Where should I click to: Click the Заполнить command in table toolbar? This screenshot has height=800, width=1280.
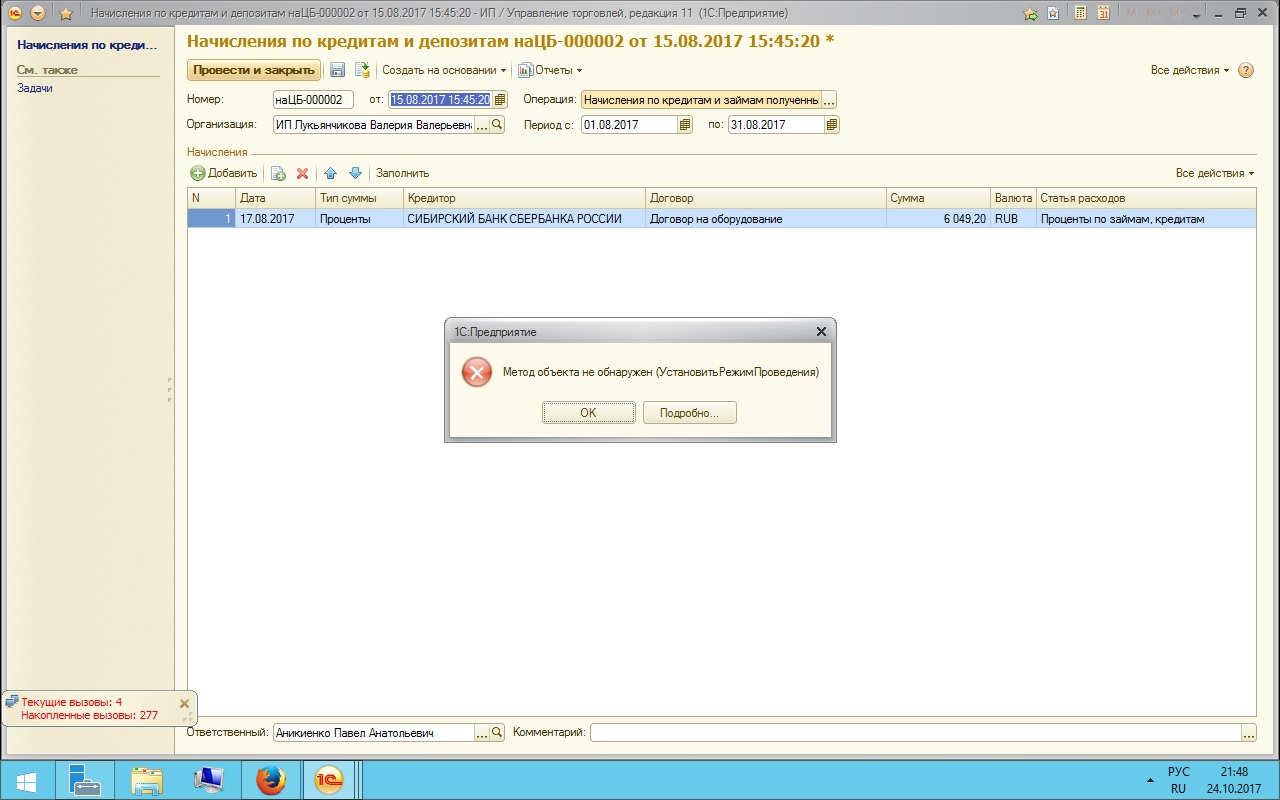(402, 173)
